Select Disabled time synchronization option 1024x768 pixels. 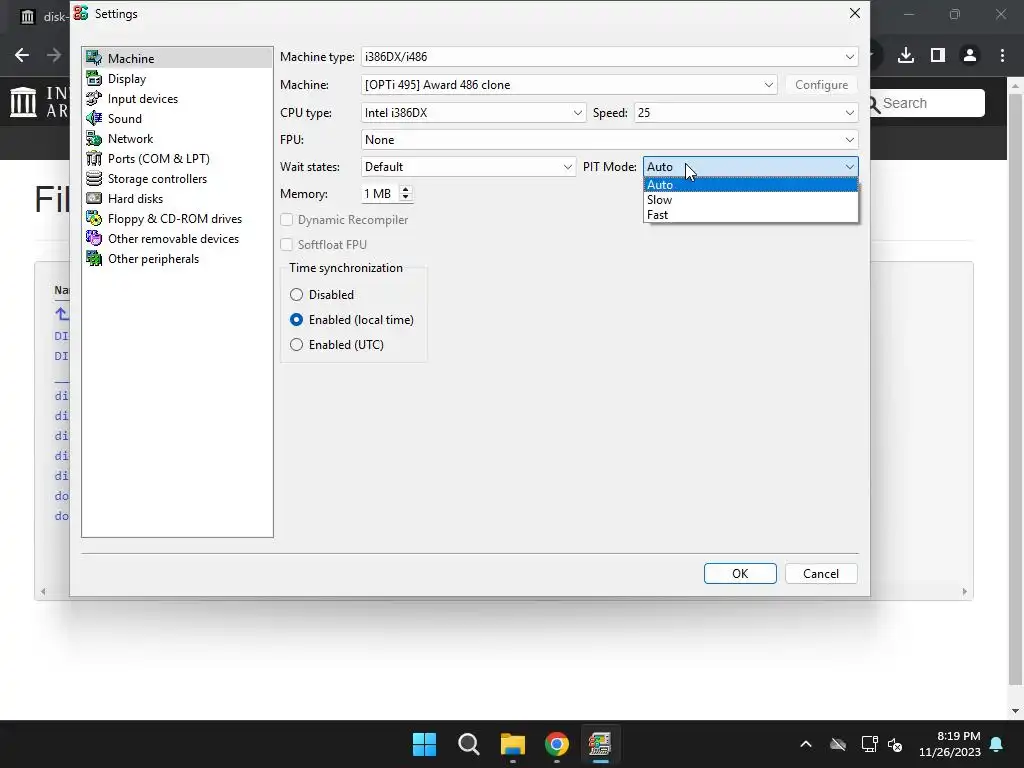(296, 295)
